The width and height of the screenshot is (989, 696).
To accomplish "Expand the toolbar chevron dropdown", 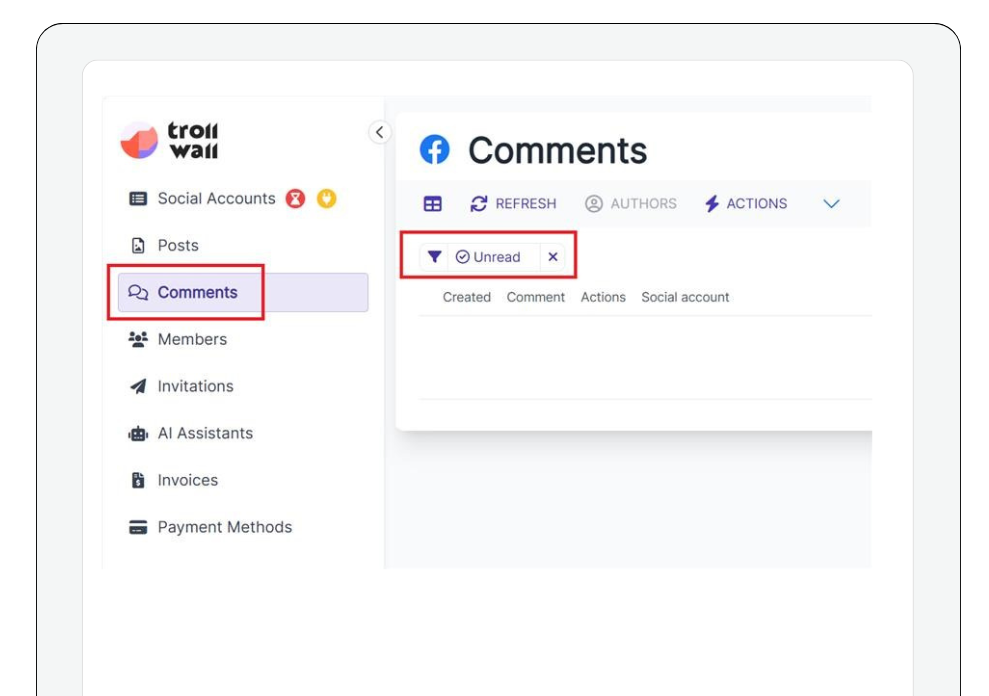I will (x=830, y=204).
